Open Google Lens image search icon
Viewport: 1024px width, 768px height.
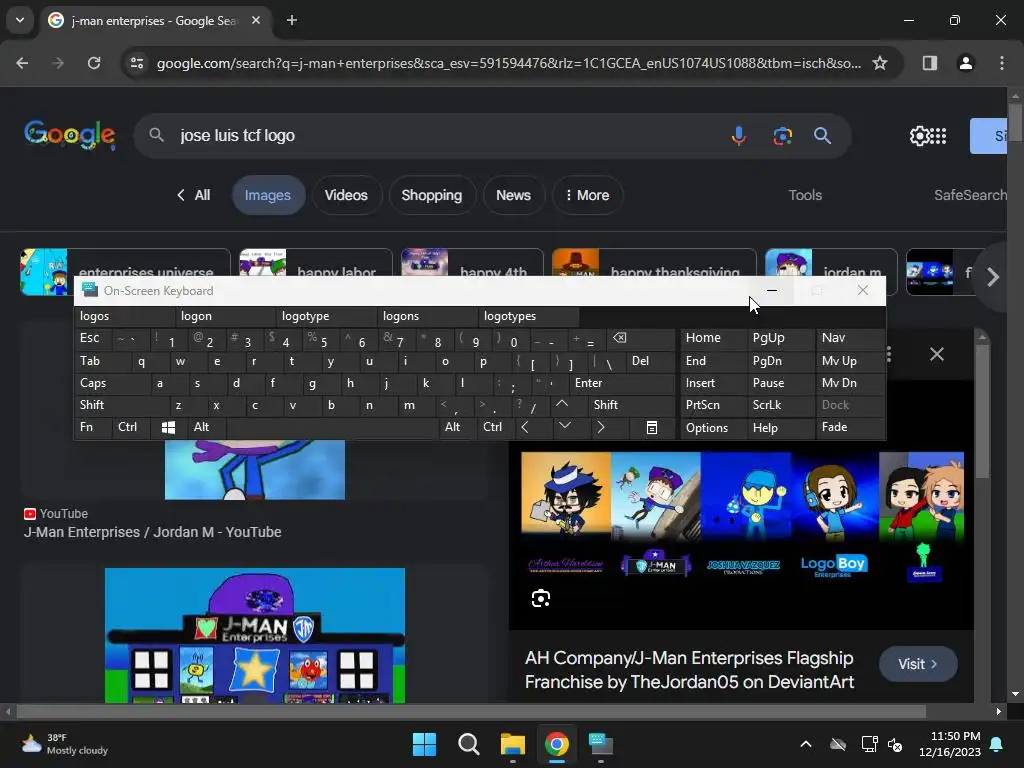point(782,135)
